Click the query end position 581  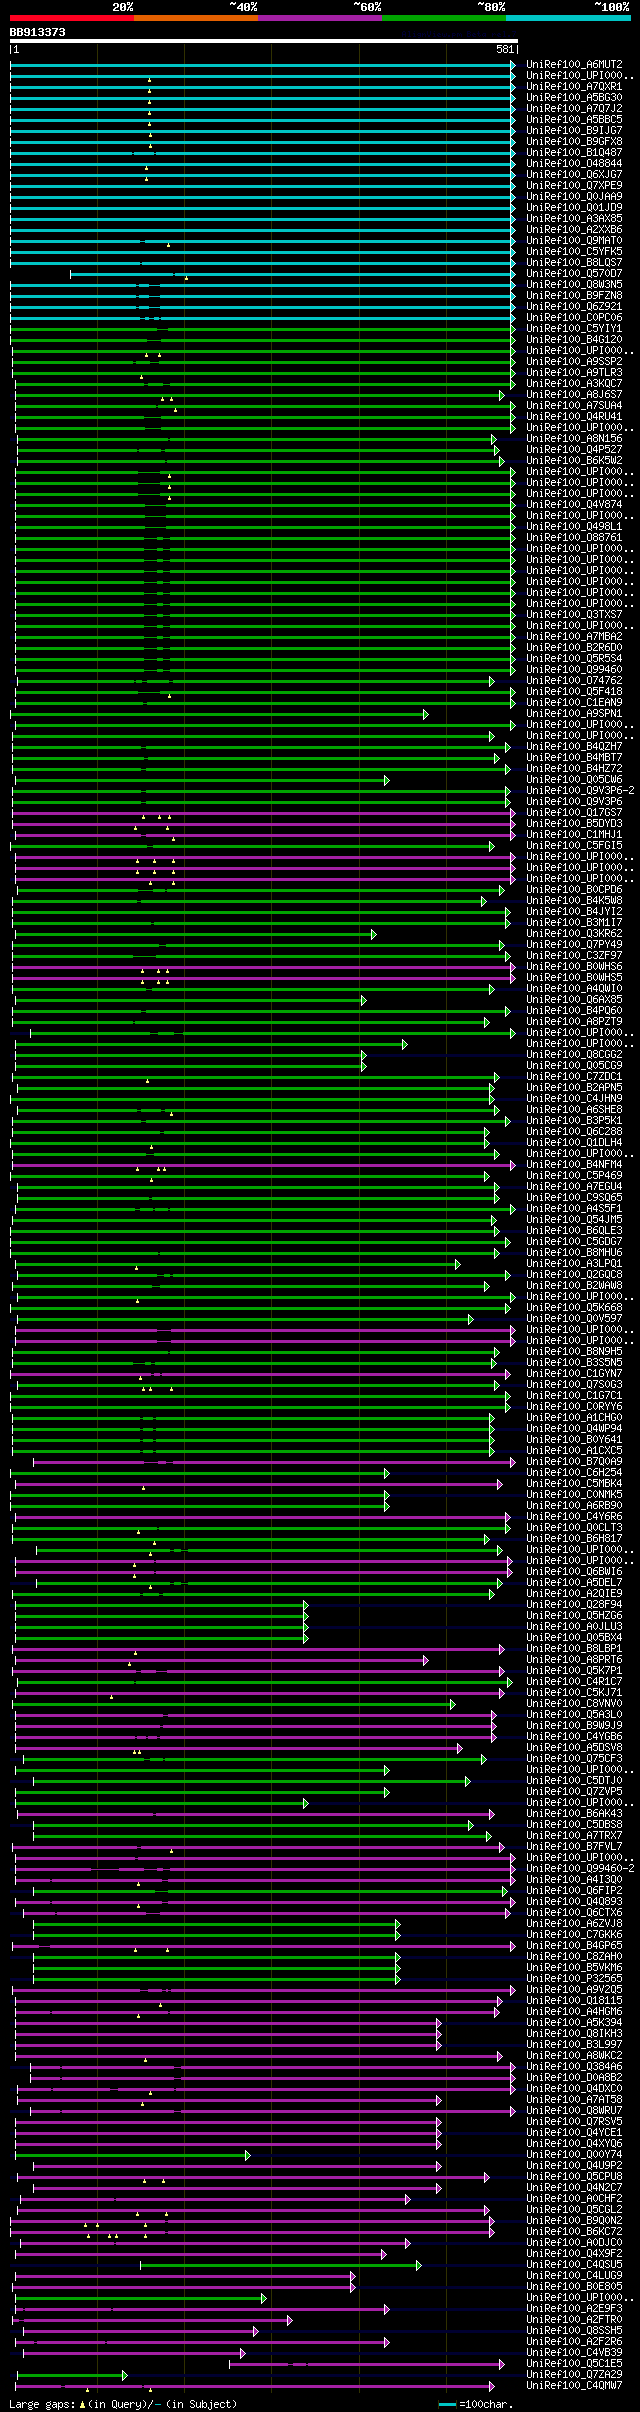coord(505,49)
